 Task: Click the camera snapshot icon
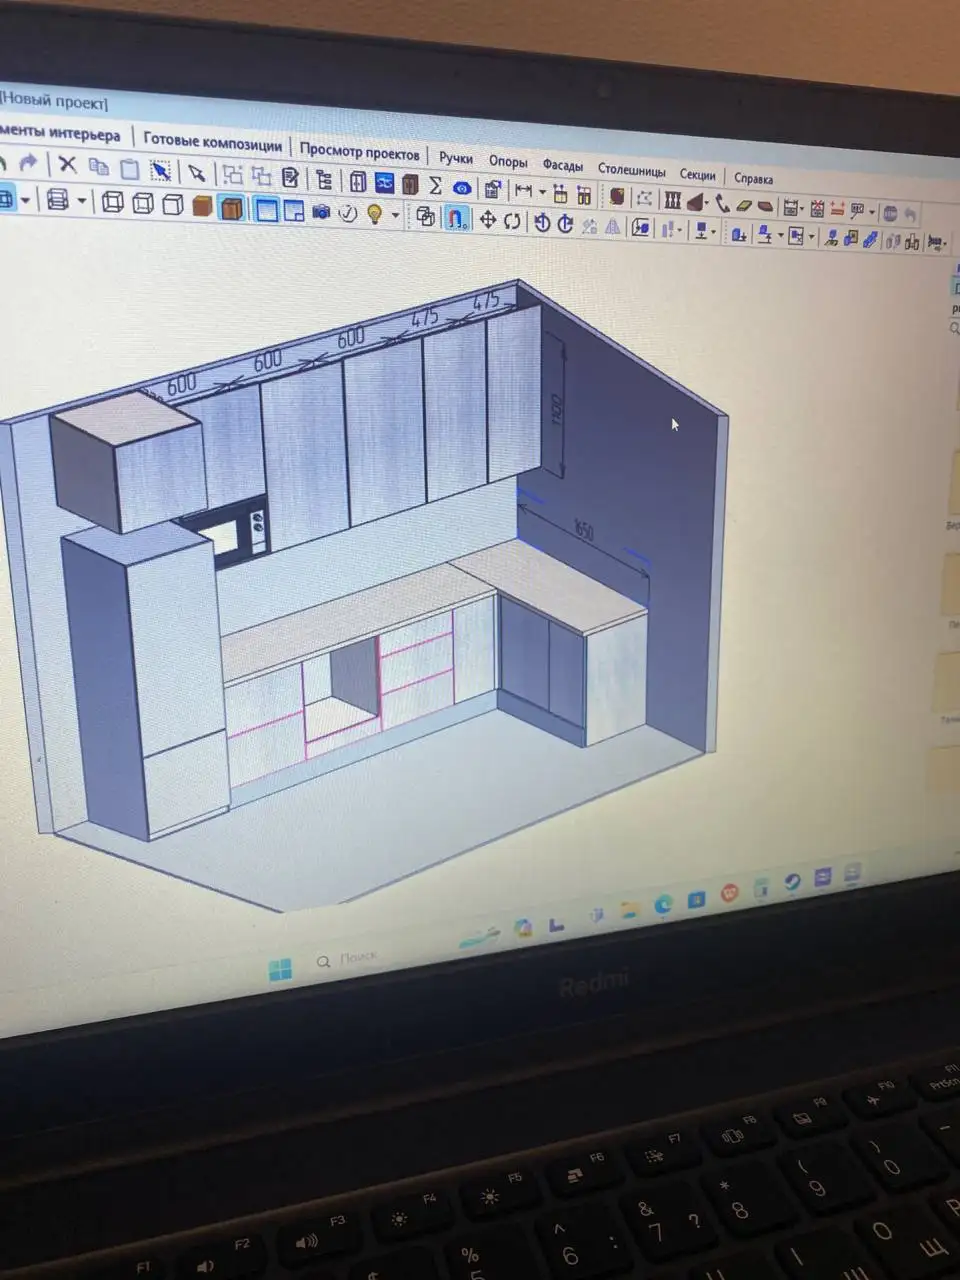(321, 211)
